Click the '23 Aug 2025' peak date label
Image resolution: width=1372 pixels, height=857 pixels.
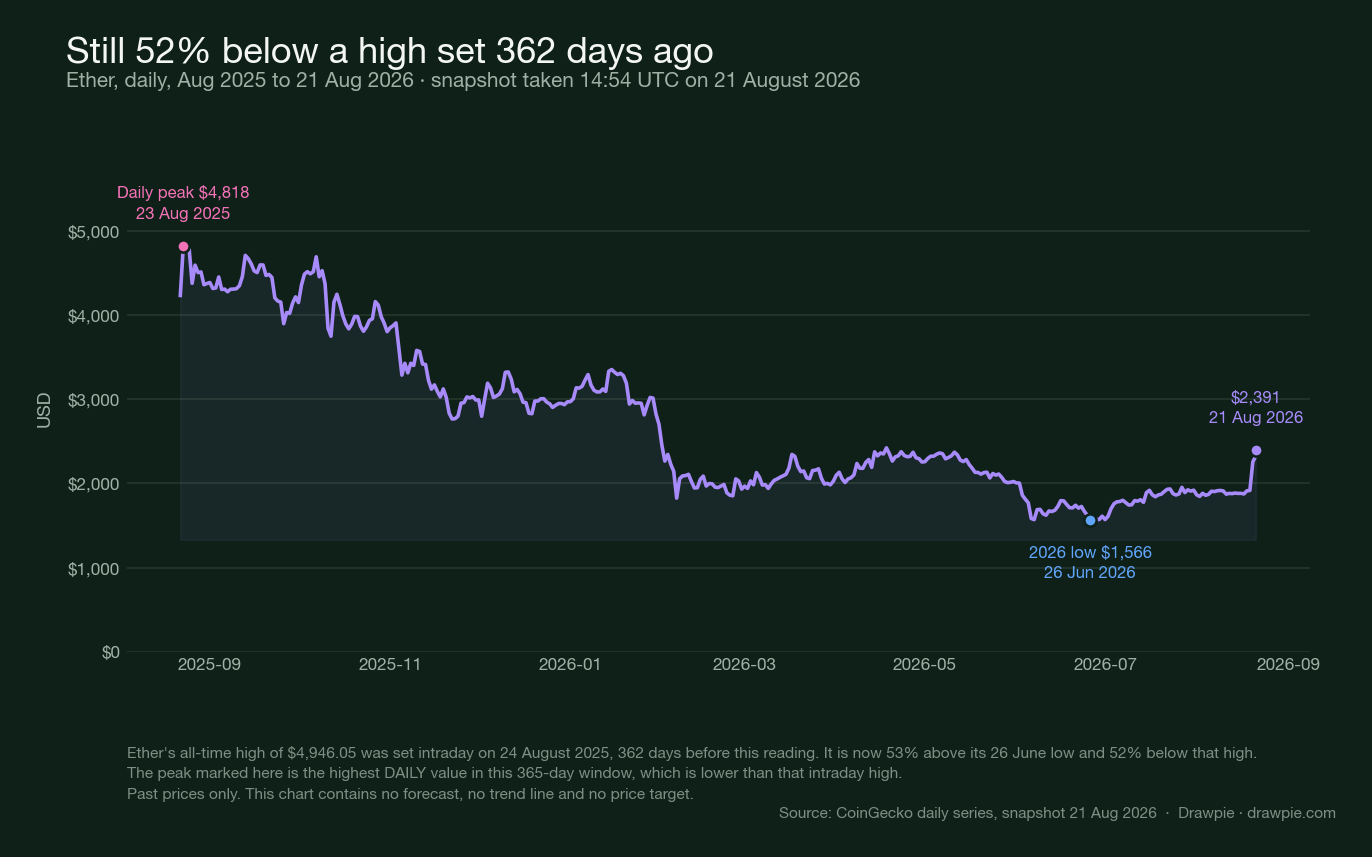pyautogui.click(x=183, y=213)
